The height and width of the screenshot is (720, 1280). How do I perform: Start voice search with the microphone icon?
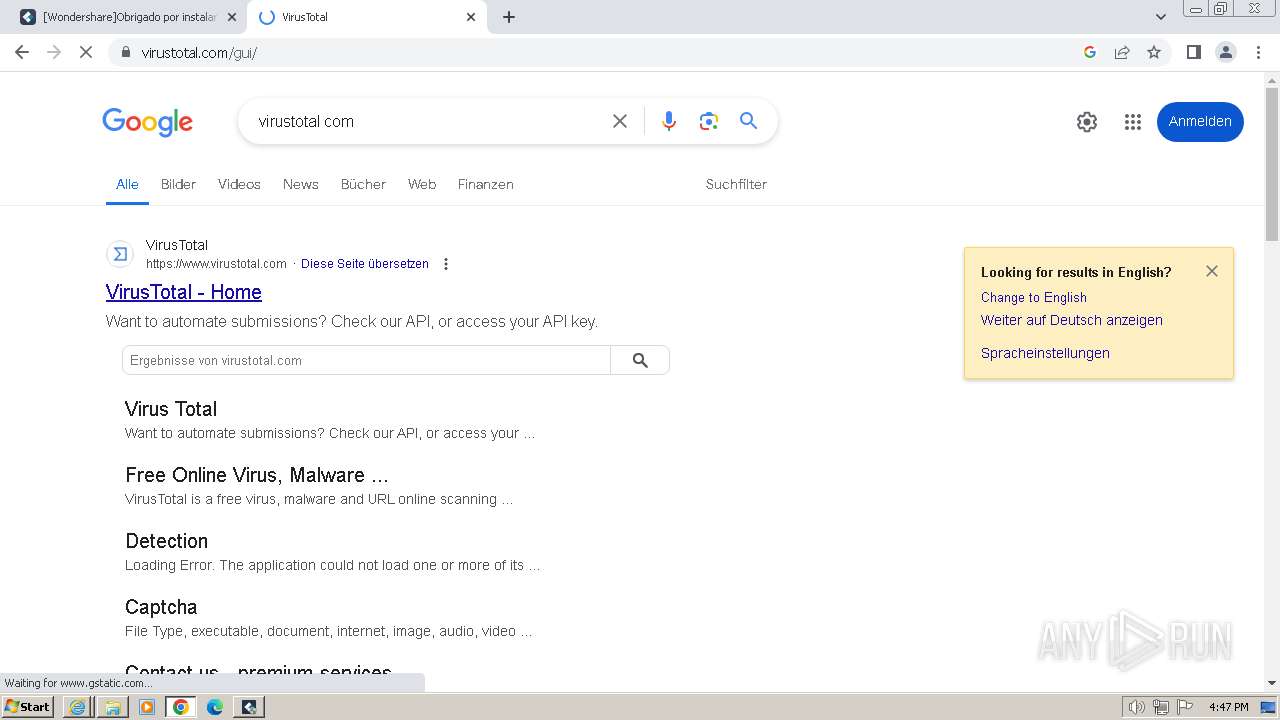click(669, 121)
